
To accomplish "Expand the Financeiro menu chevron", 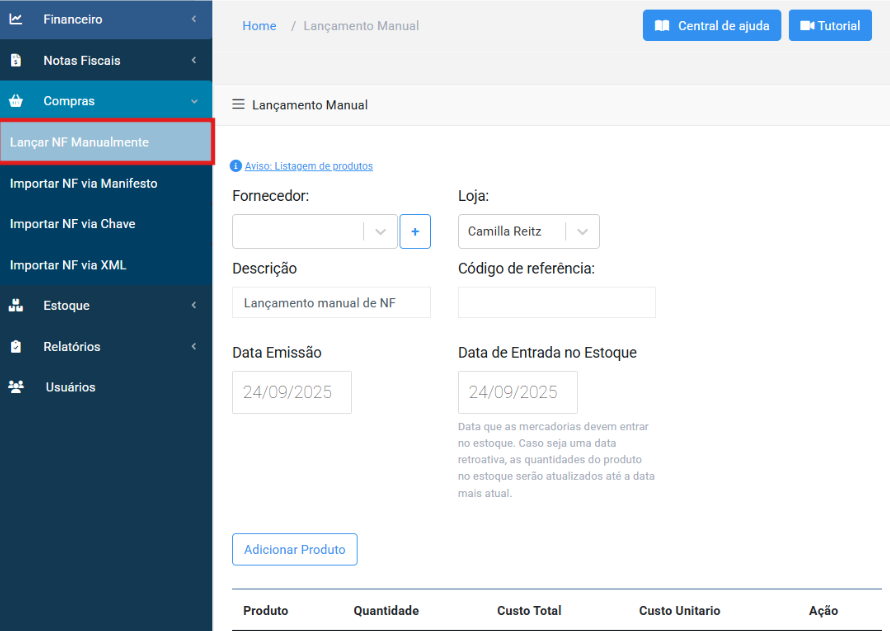I will (193, 19).
